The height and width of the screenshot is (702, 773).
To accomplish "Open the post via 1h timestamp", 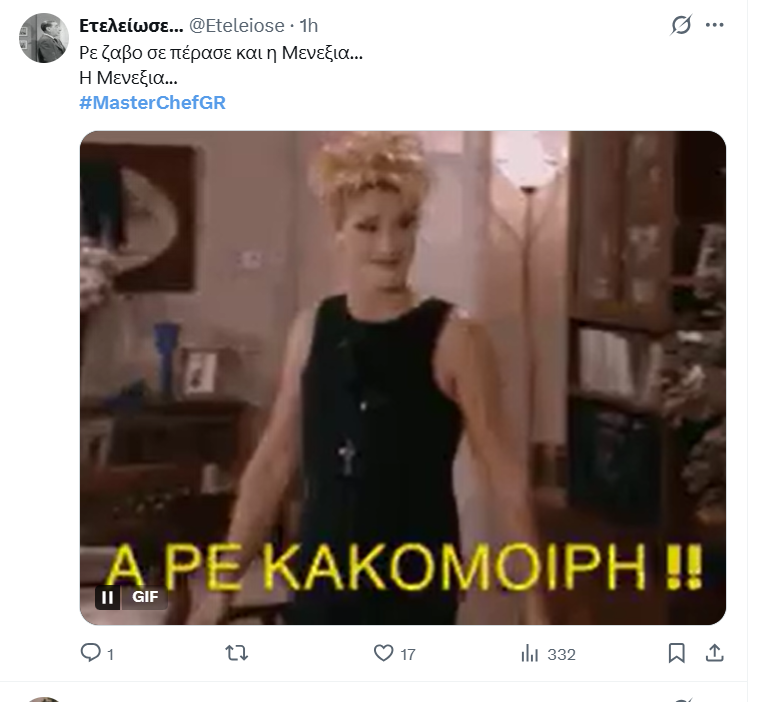I will (x=309, y=26).
